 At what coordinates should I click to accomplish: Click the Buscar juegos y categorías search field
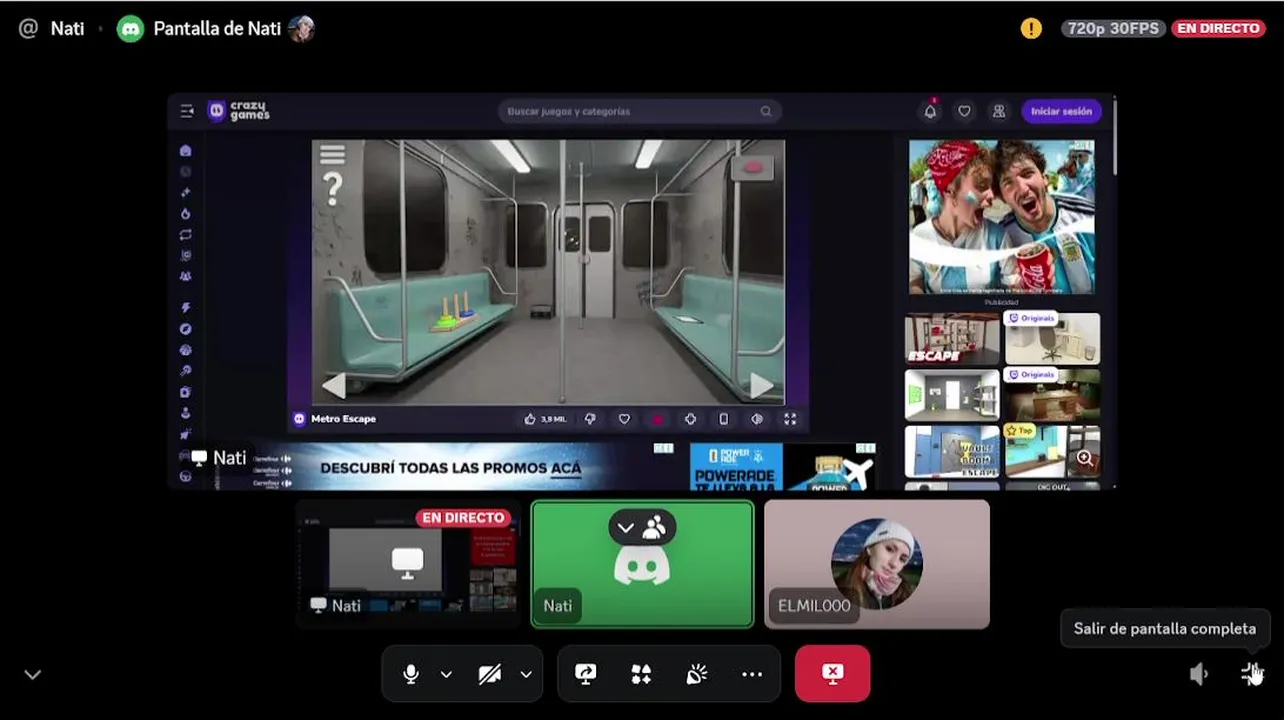coord(640,111)
